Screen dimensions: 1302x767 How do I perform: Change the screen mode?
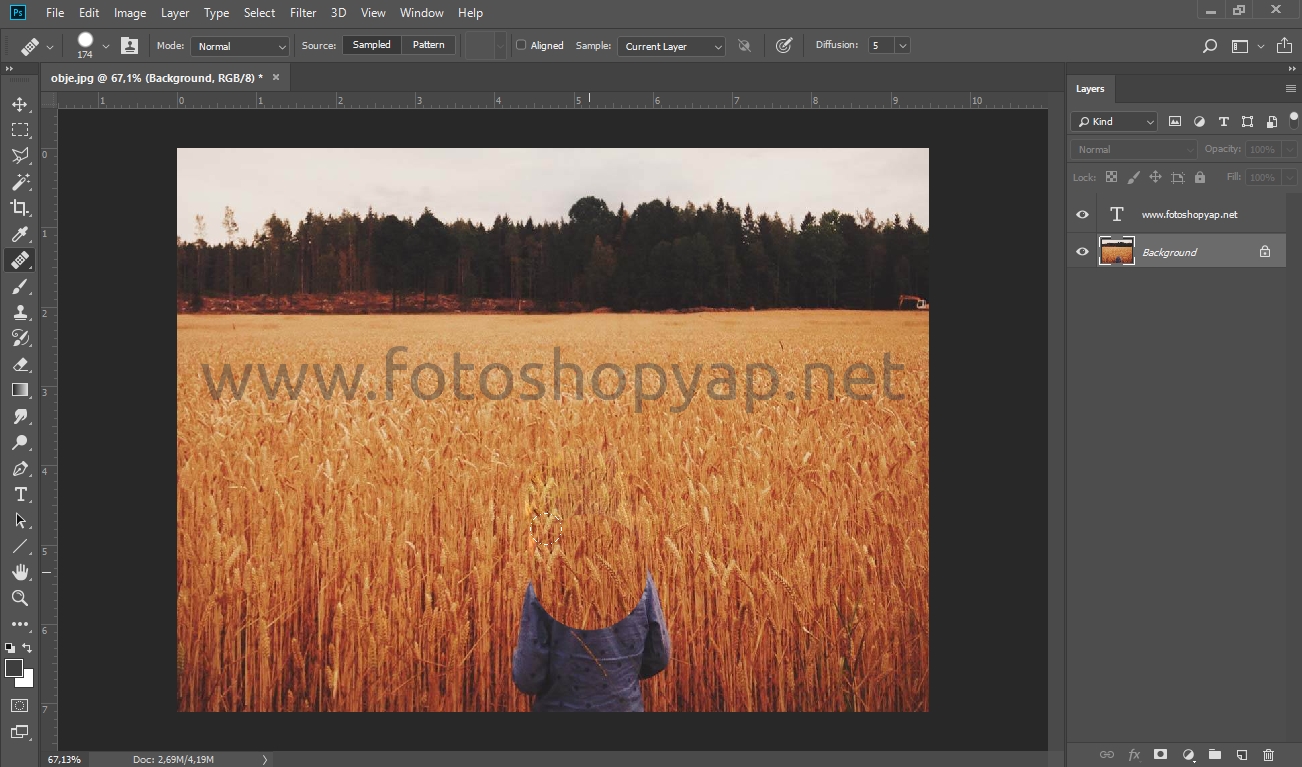20,732
